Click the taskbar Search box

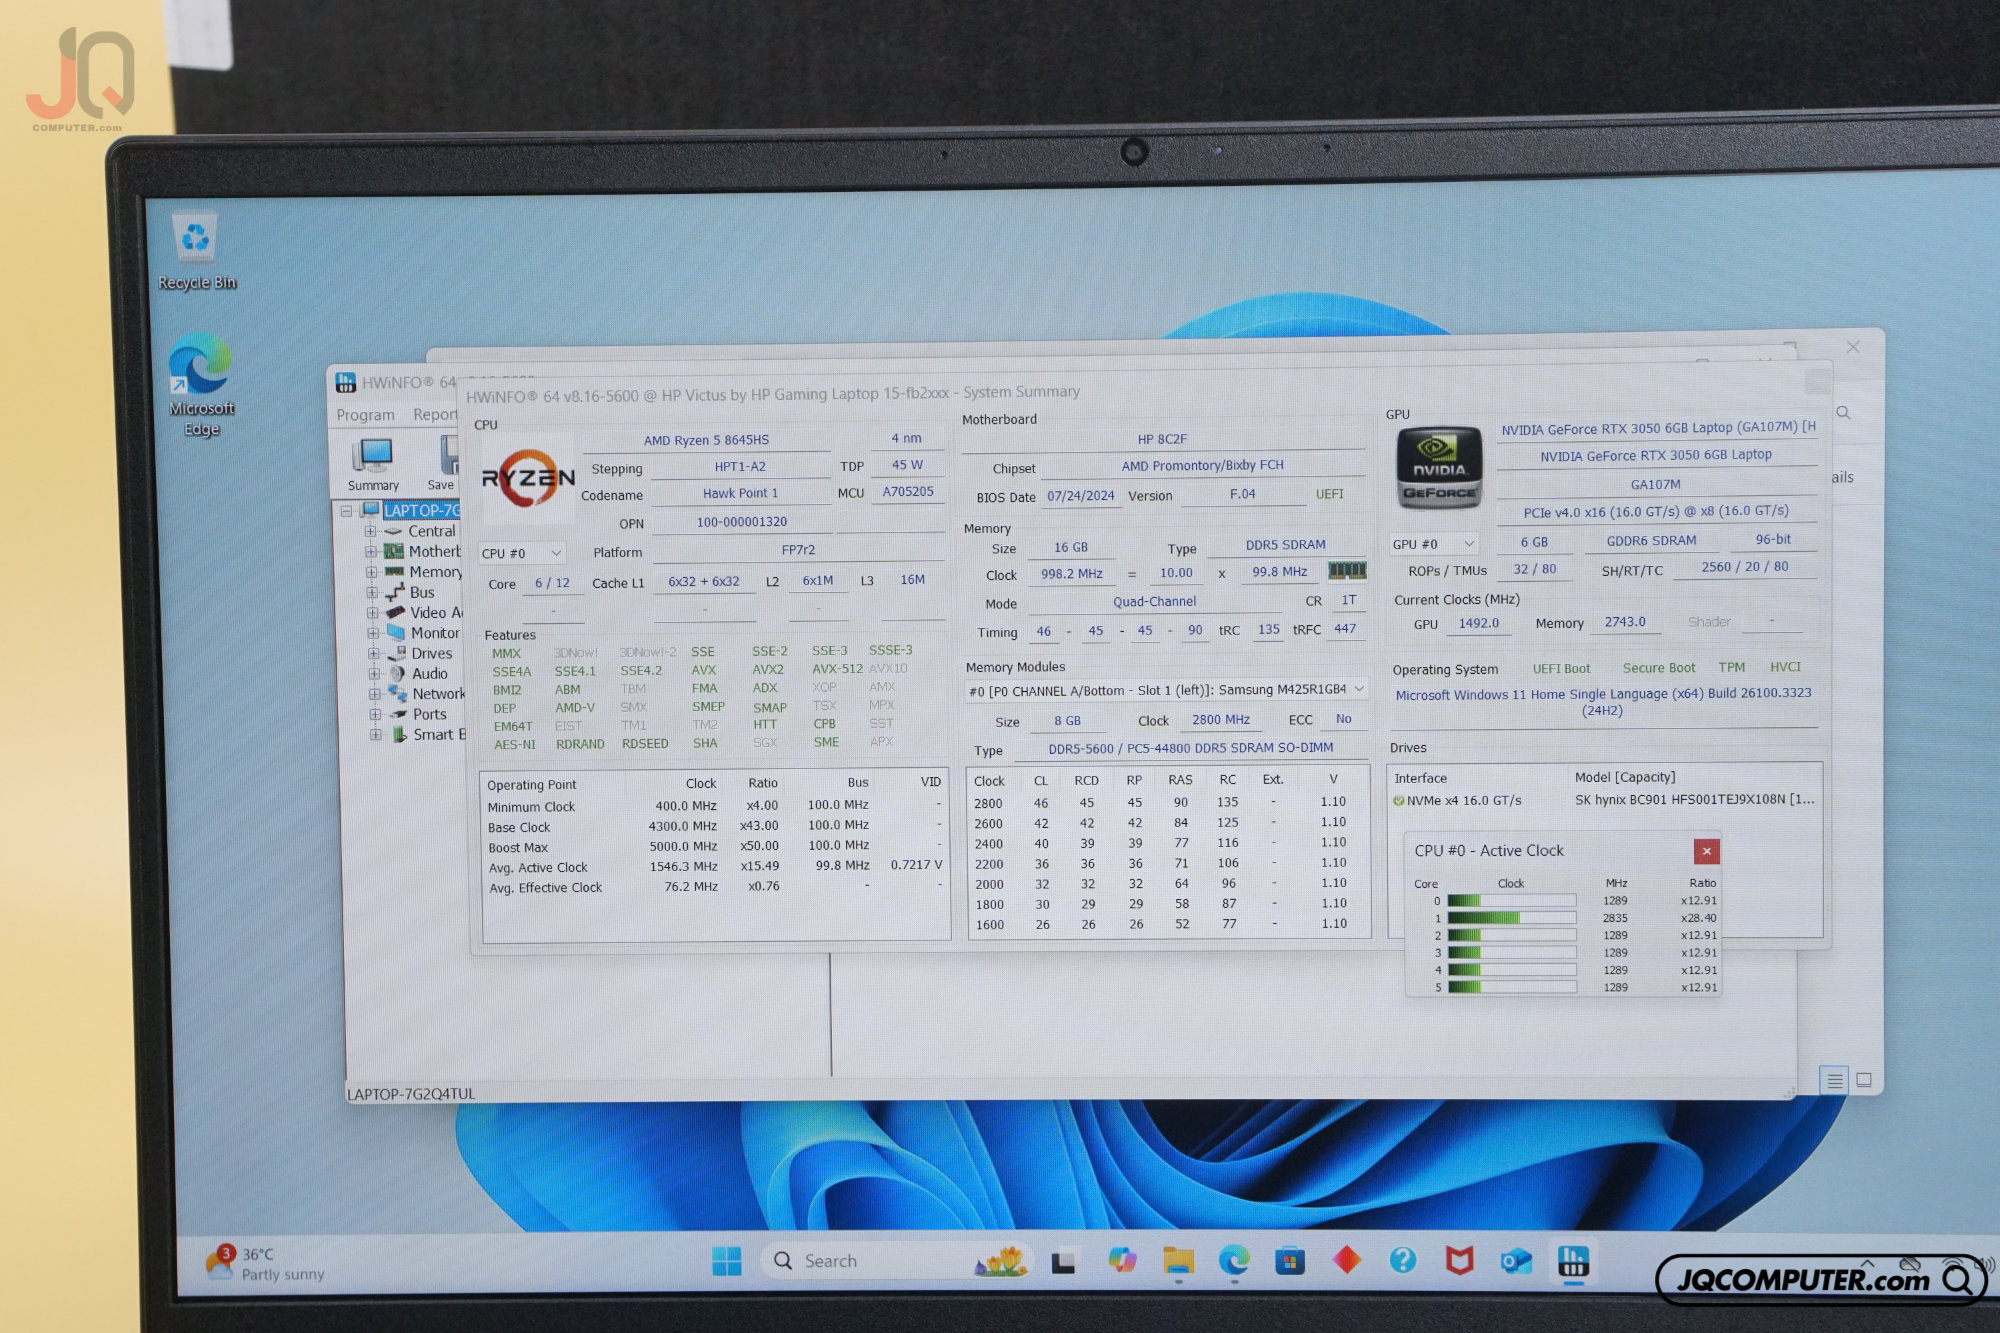click(x=897, y=1261)
